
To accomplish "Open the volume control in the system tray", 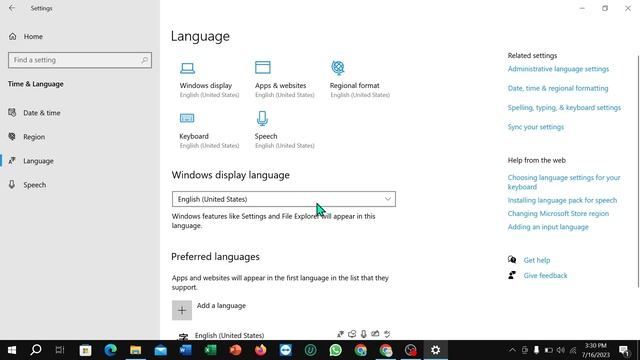I will pyautogui.click(x=561, y=350).
